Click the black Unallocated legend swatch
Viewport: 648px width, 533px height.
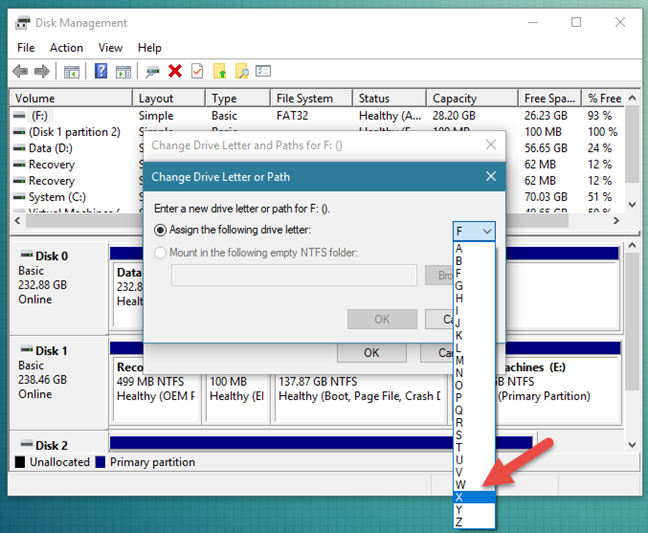(20, 462)
